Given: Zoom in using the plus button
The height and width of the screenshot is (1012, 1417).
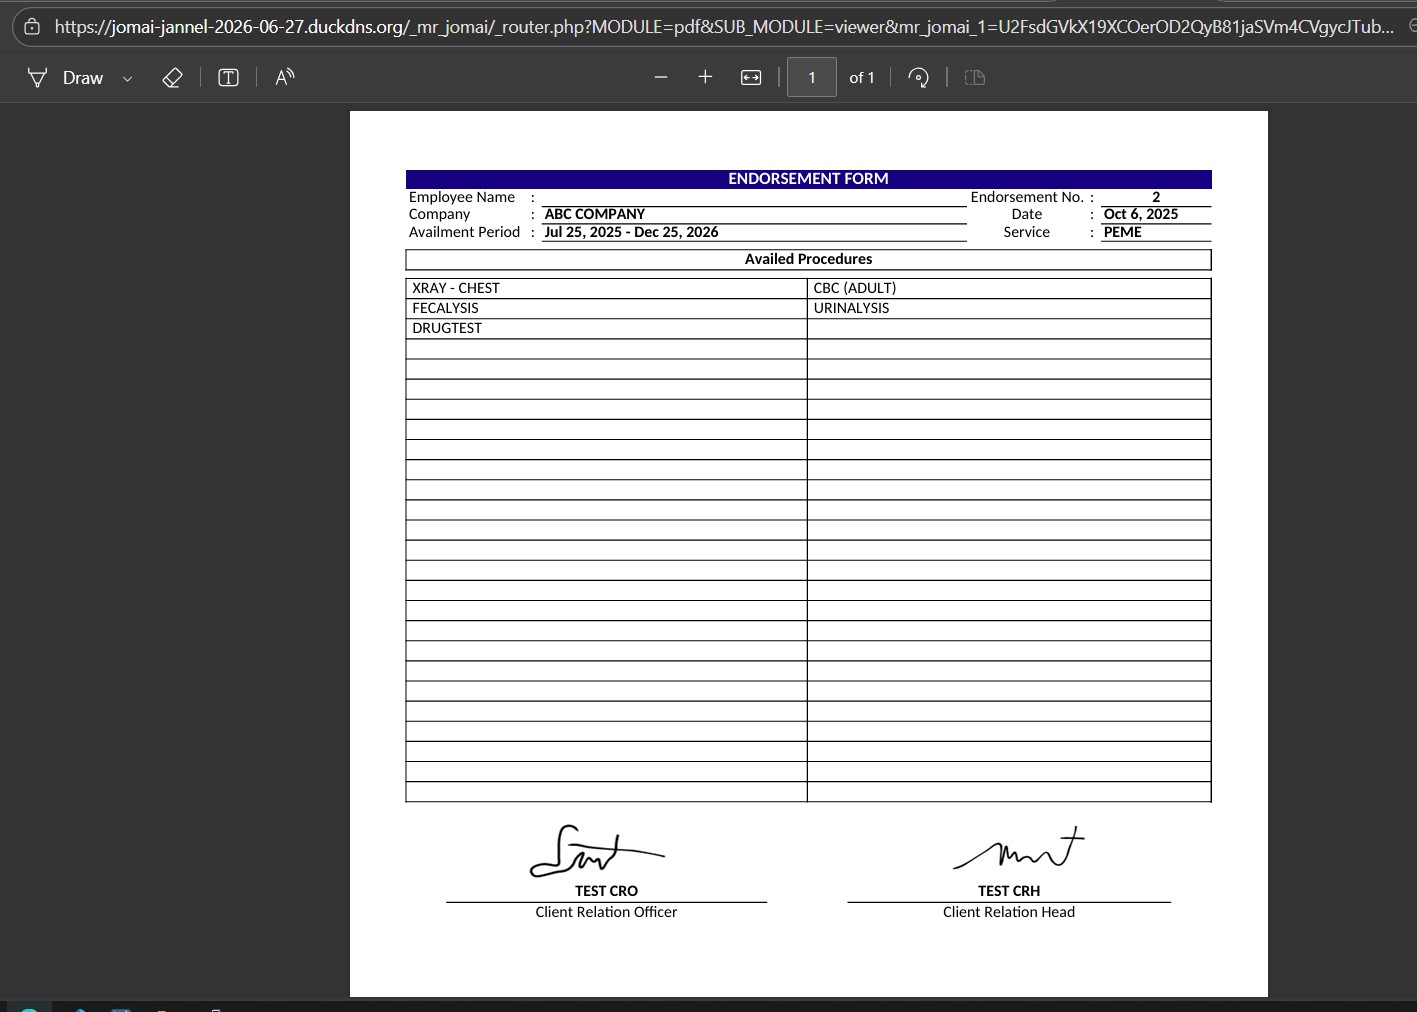Looking at the screenshot, I should [705, 78].
